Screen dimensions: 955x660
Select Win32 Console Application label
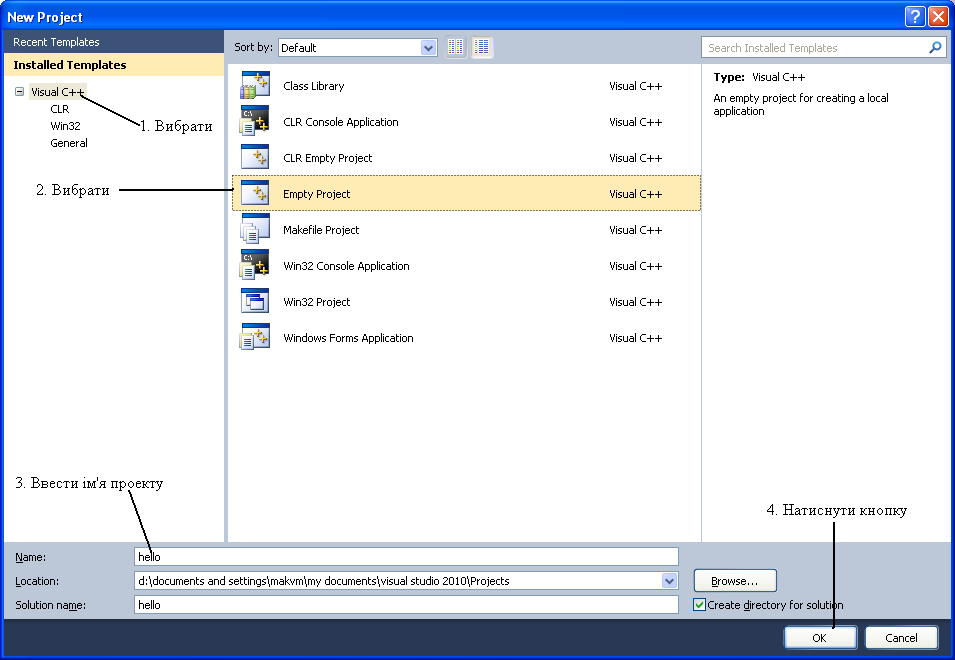(x=346, y=265)
